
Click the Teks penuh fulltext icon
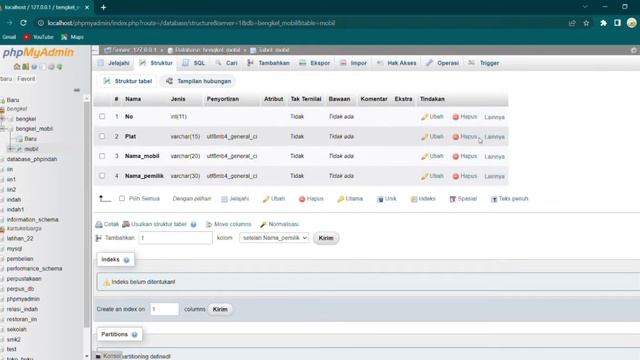coord(494,199)
